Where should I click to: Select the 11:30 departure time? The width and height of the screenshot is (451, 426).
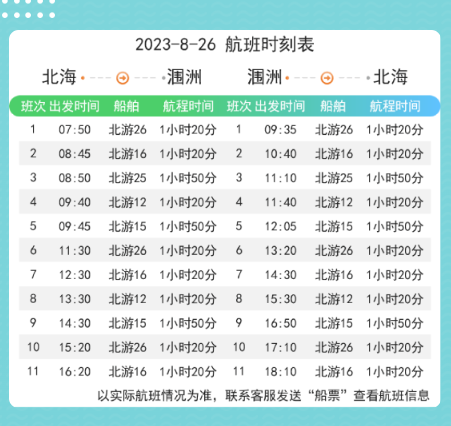point(75,251)
